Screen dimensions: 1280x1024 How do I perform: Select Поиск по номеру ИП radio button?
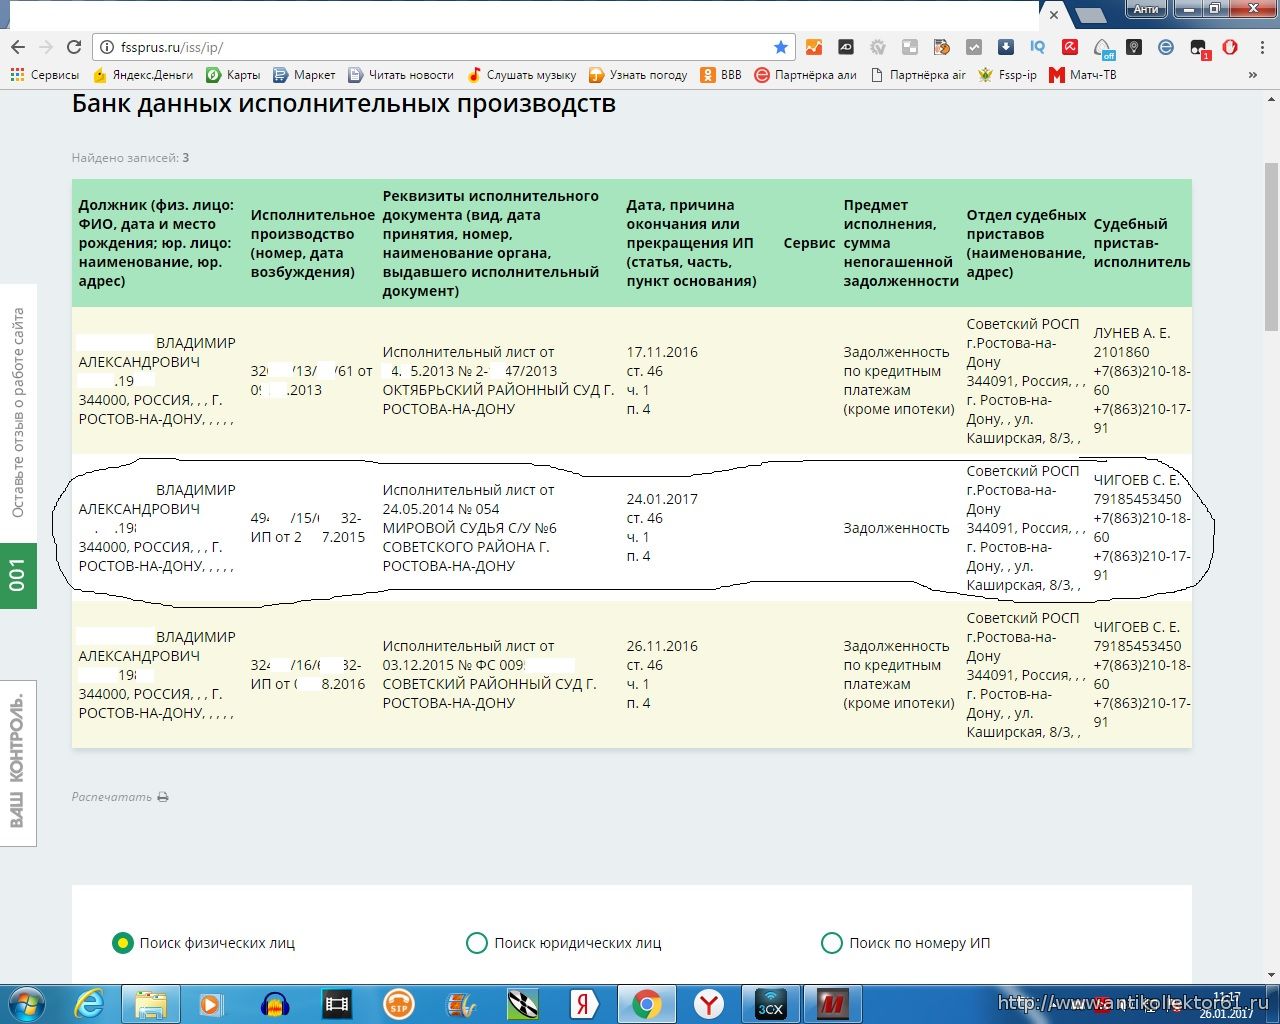coord(832,942)
